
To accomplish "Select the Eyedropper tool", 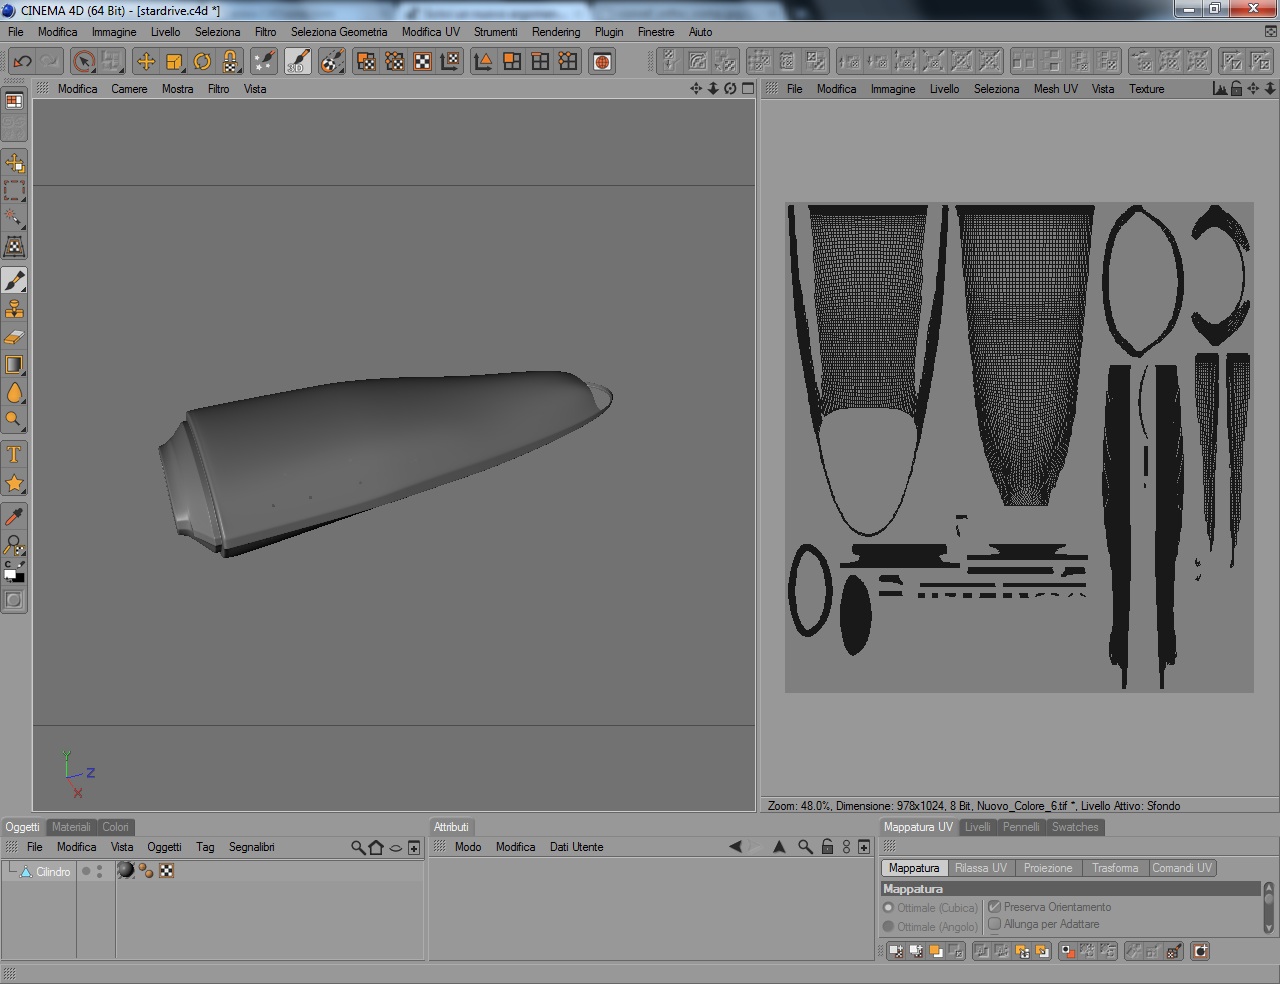I will click(x=14, y=517).
